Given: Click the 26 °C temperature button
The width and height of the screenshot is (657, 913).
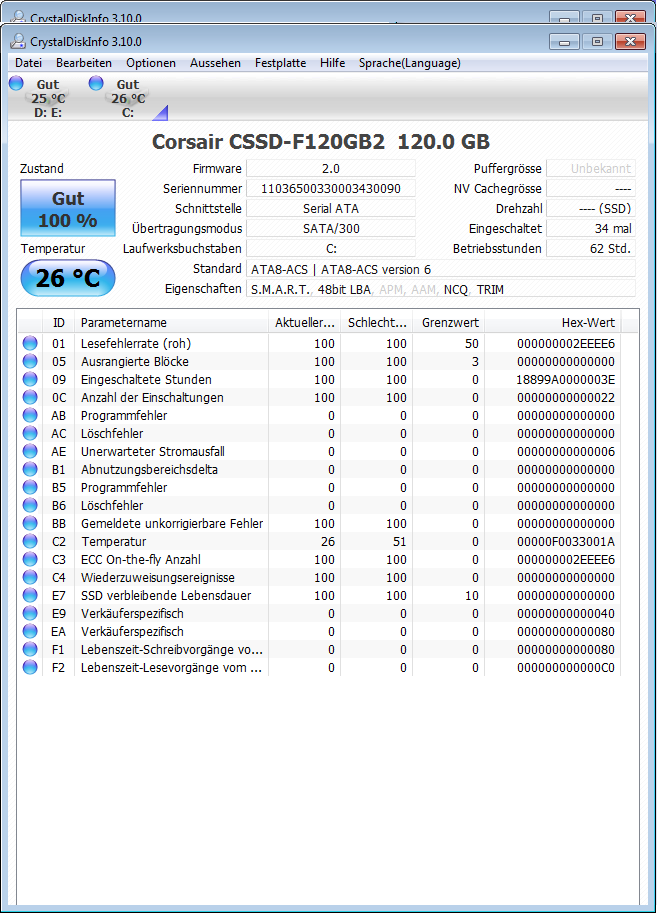Looking at the screenshot, I should coord(68,278).
